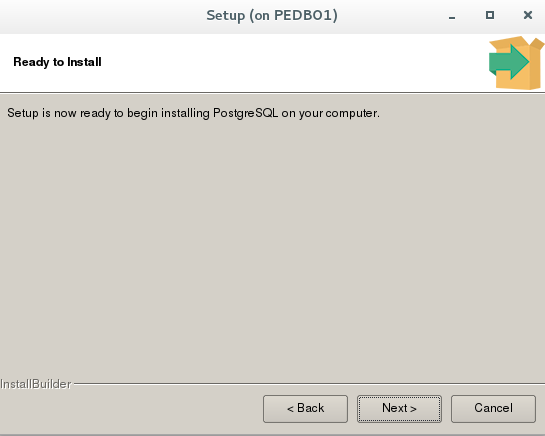545x436 pixels.
Task: Click the square maximize icon in title bar
Action: (490, 15)
